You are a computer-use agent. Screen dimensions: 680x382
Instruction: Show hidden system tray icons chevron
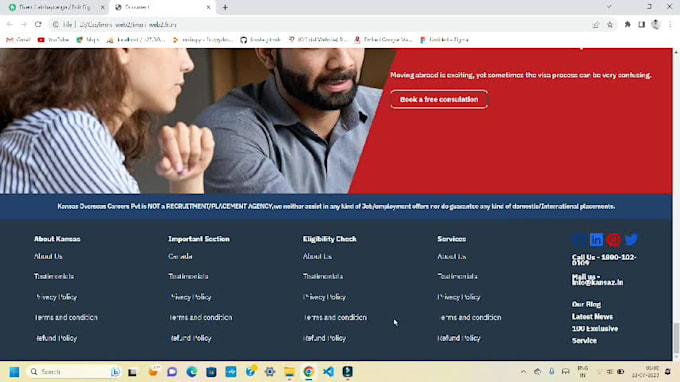[523, 372]
